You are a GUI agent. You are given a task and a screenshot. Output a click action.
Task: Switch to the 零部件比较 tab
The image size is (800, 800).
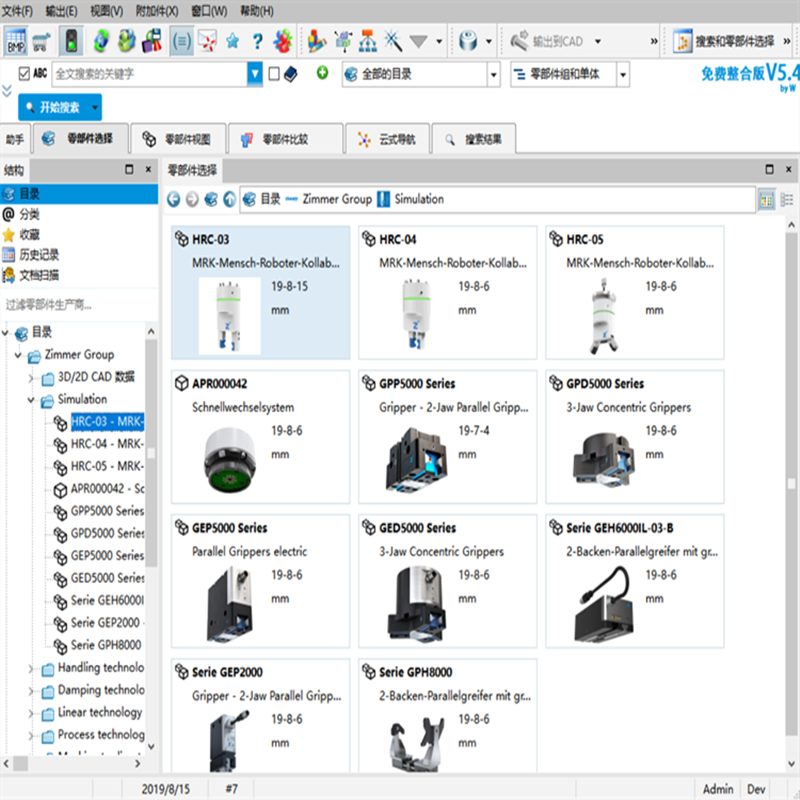[x=284, y=139]
